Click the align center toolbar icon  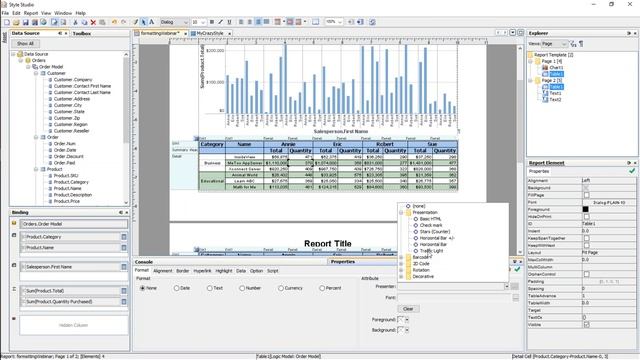(249, 22)
